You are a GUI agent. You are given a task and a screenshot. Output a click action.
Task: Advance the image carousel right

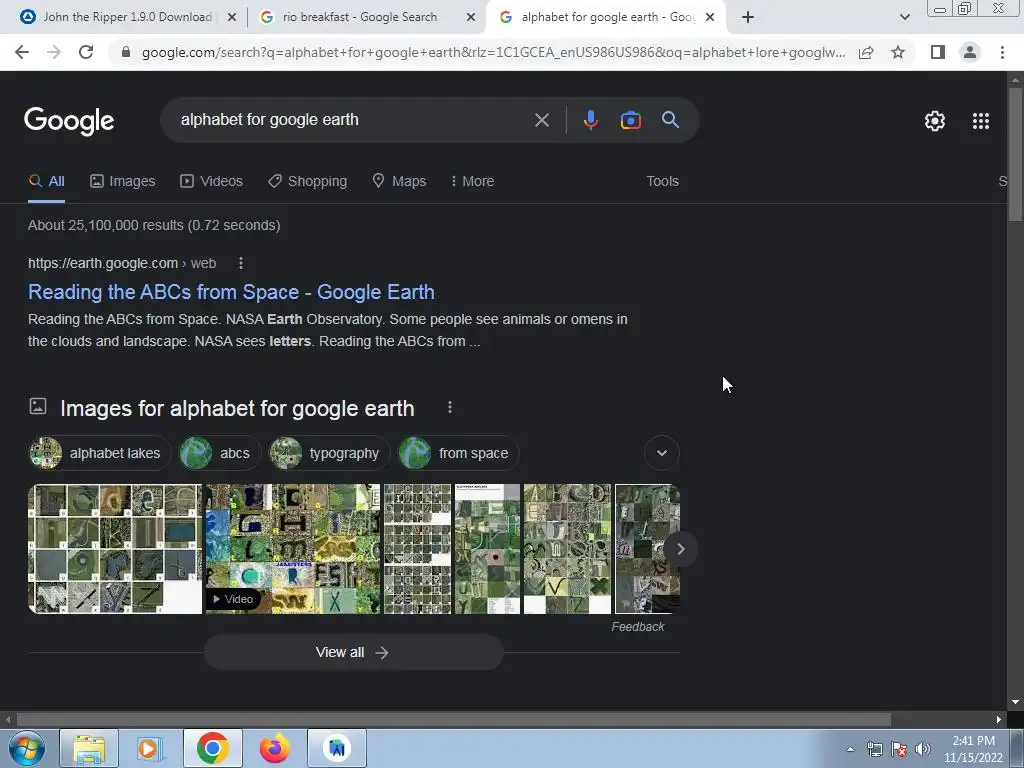[680, 549]
